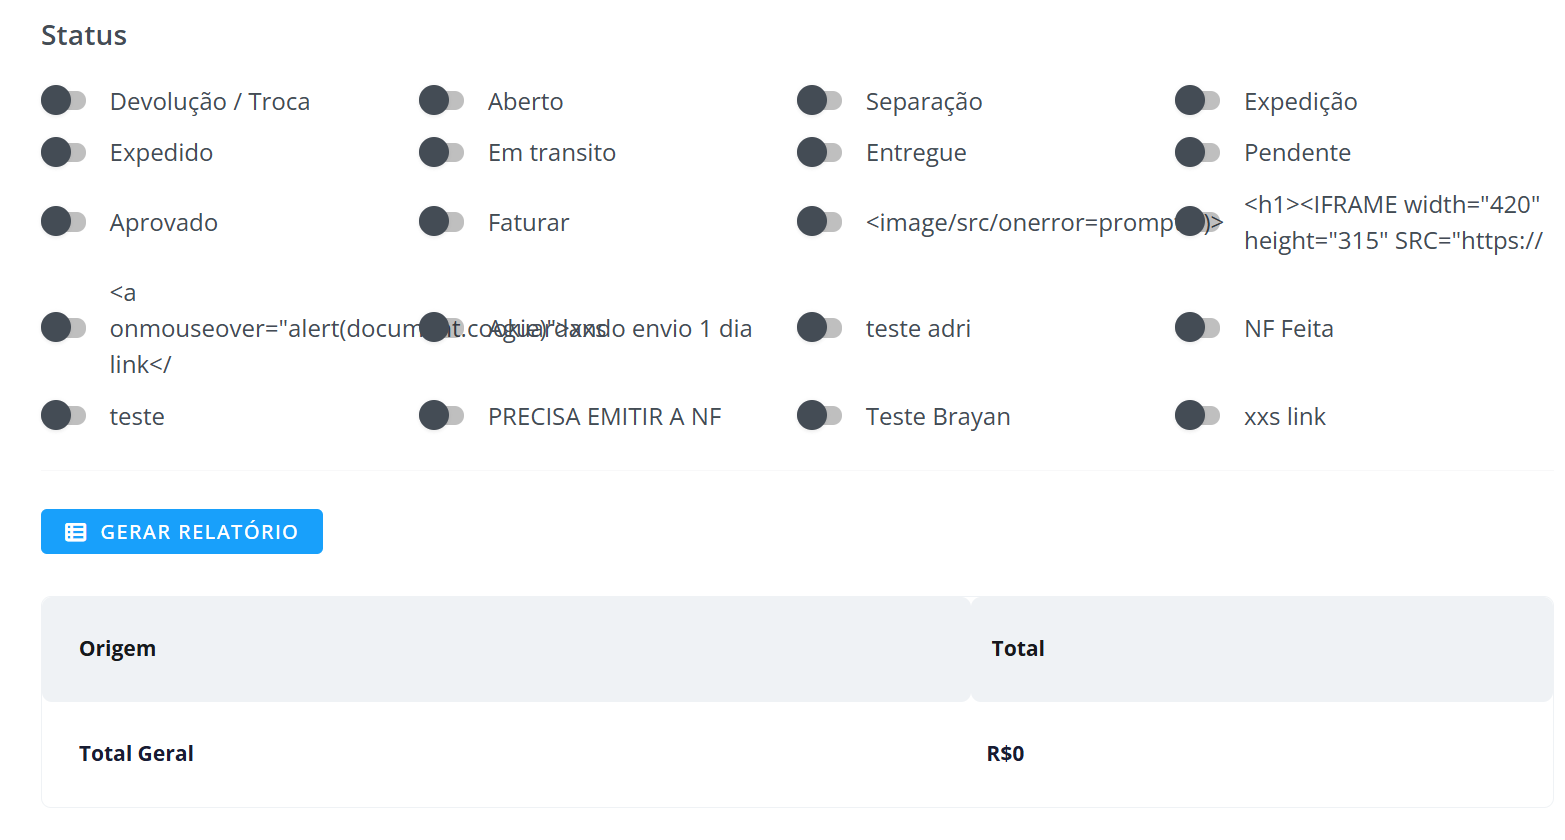This screenshot has height=840, width=1565.
Task: Enable the NF Feita status toggle
Action: [1198, 328]
